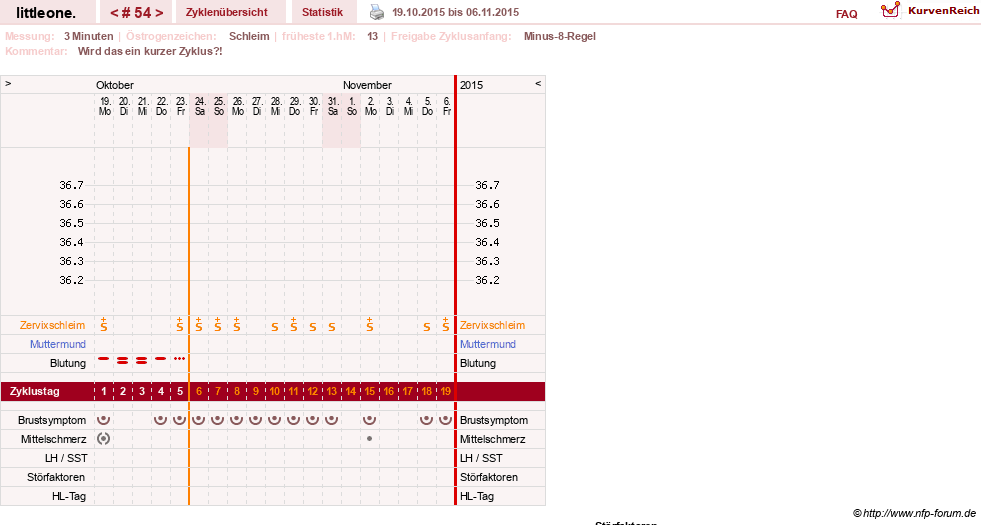The image size is (981, 525).
Task: Click the LH / SST row label on left
Action: pos(66,458)
